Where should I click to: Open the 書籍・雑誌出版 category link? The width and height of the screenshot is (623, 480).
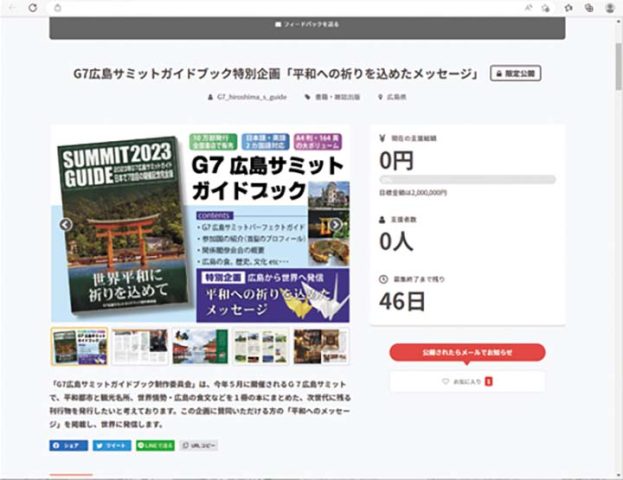337,98
